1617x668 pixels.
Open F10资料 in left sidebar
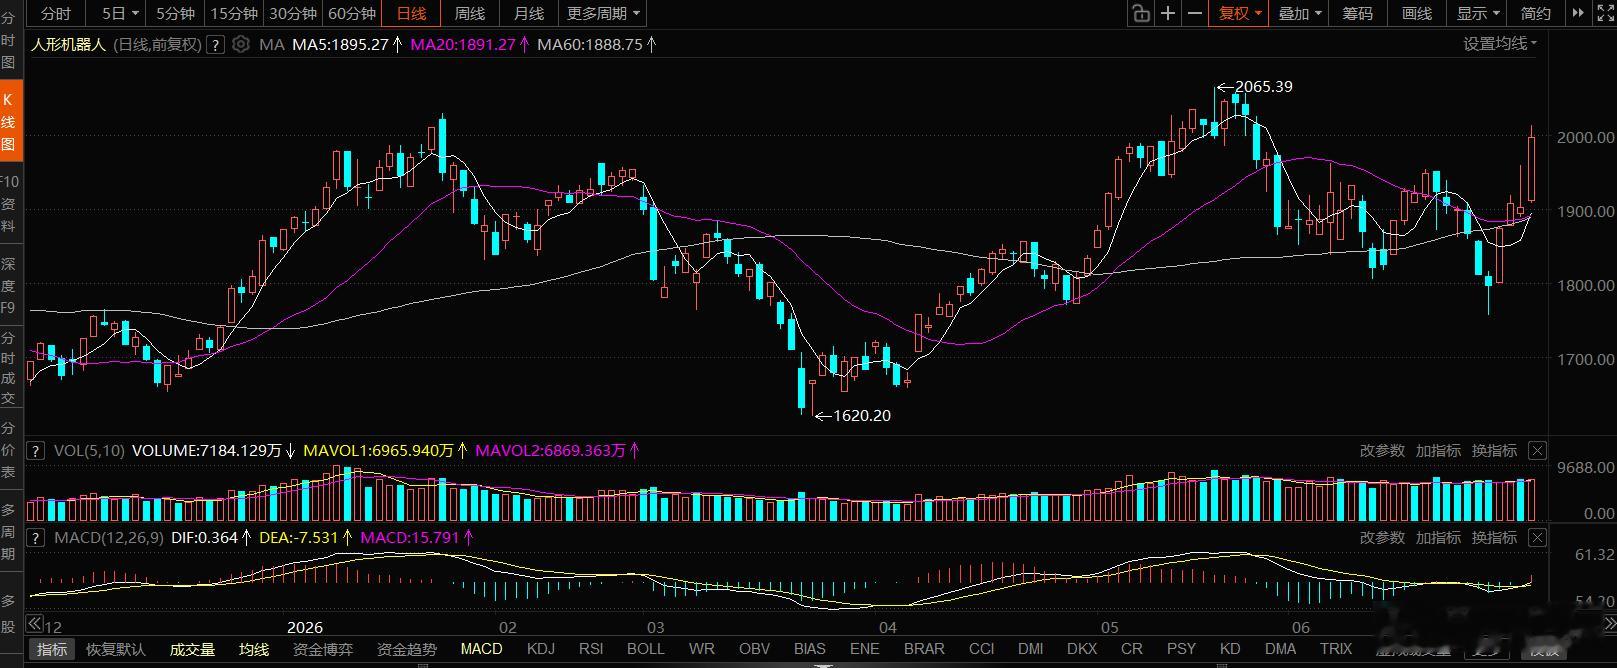pyautogui.click(x=8, y=204)
